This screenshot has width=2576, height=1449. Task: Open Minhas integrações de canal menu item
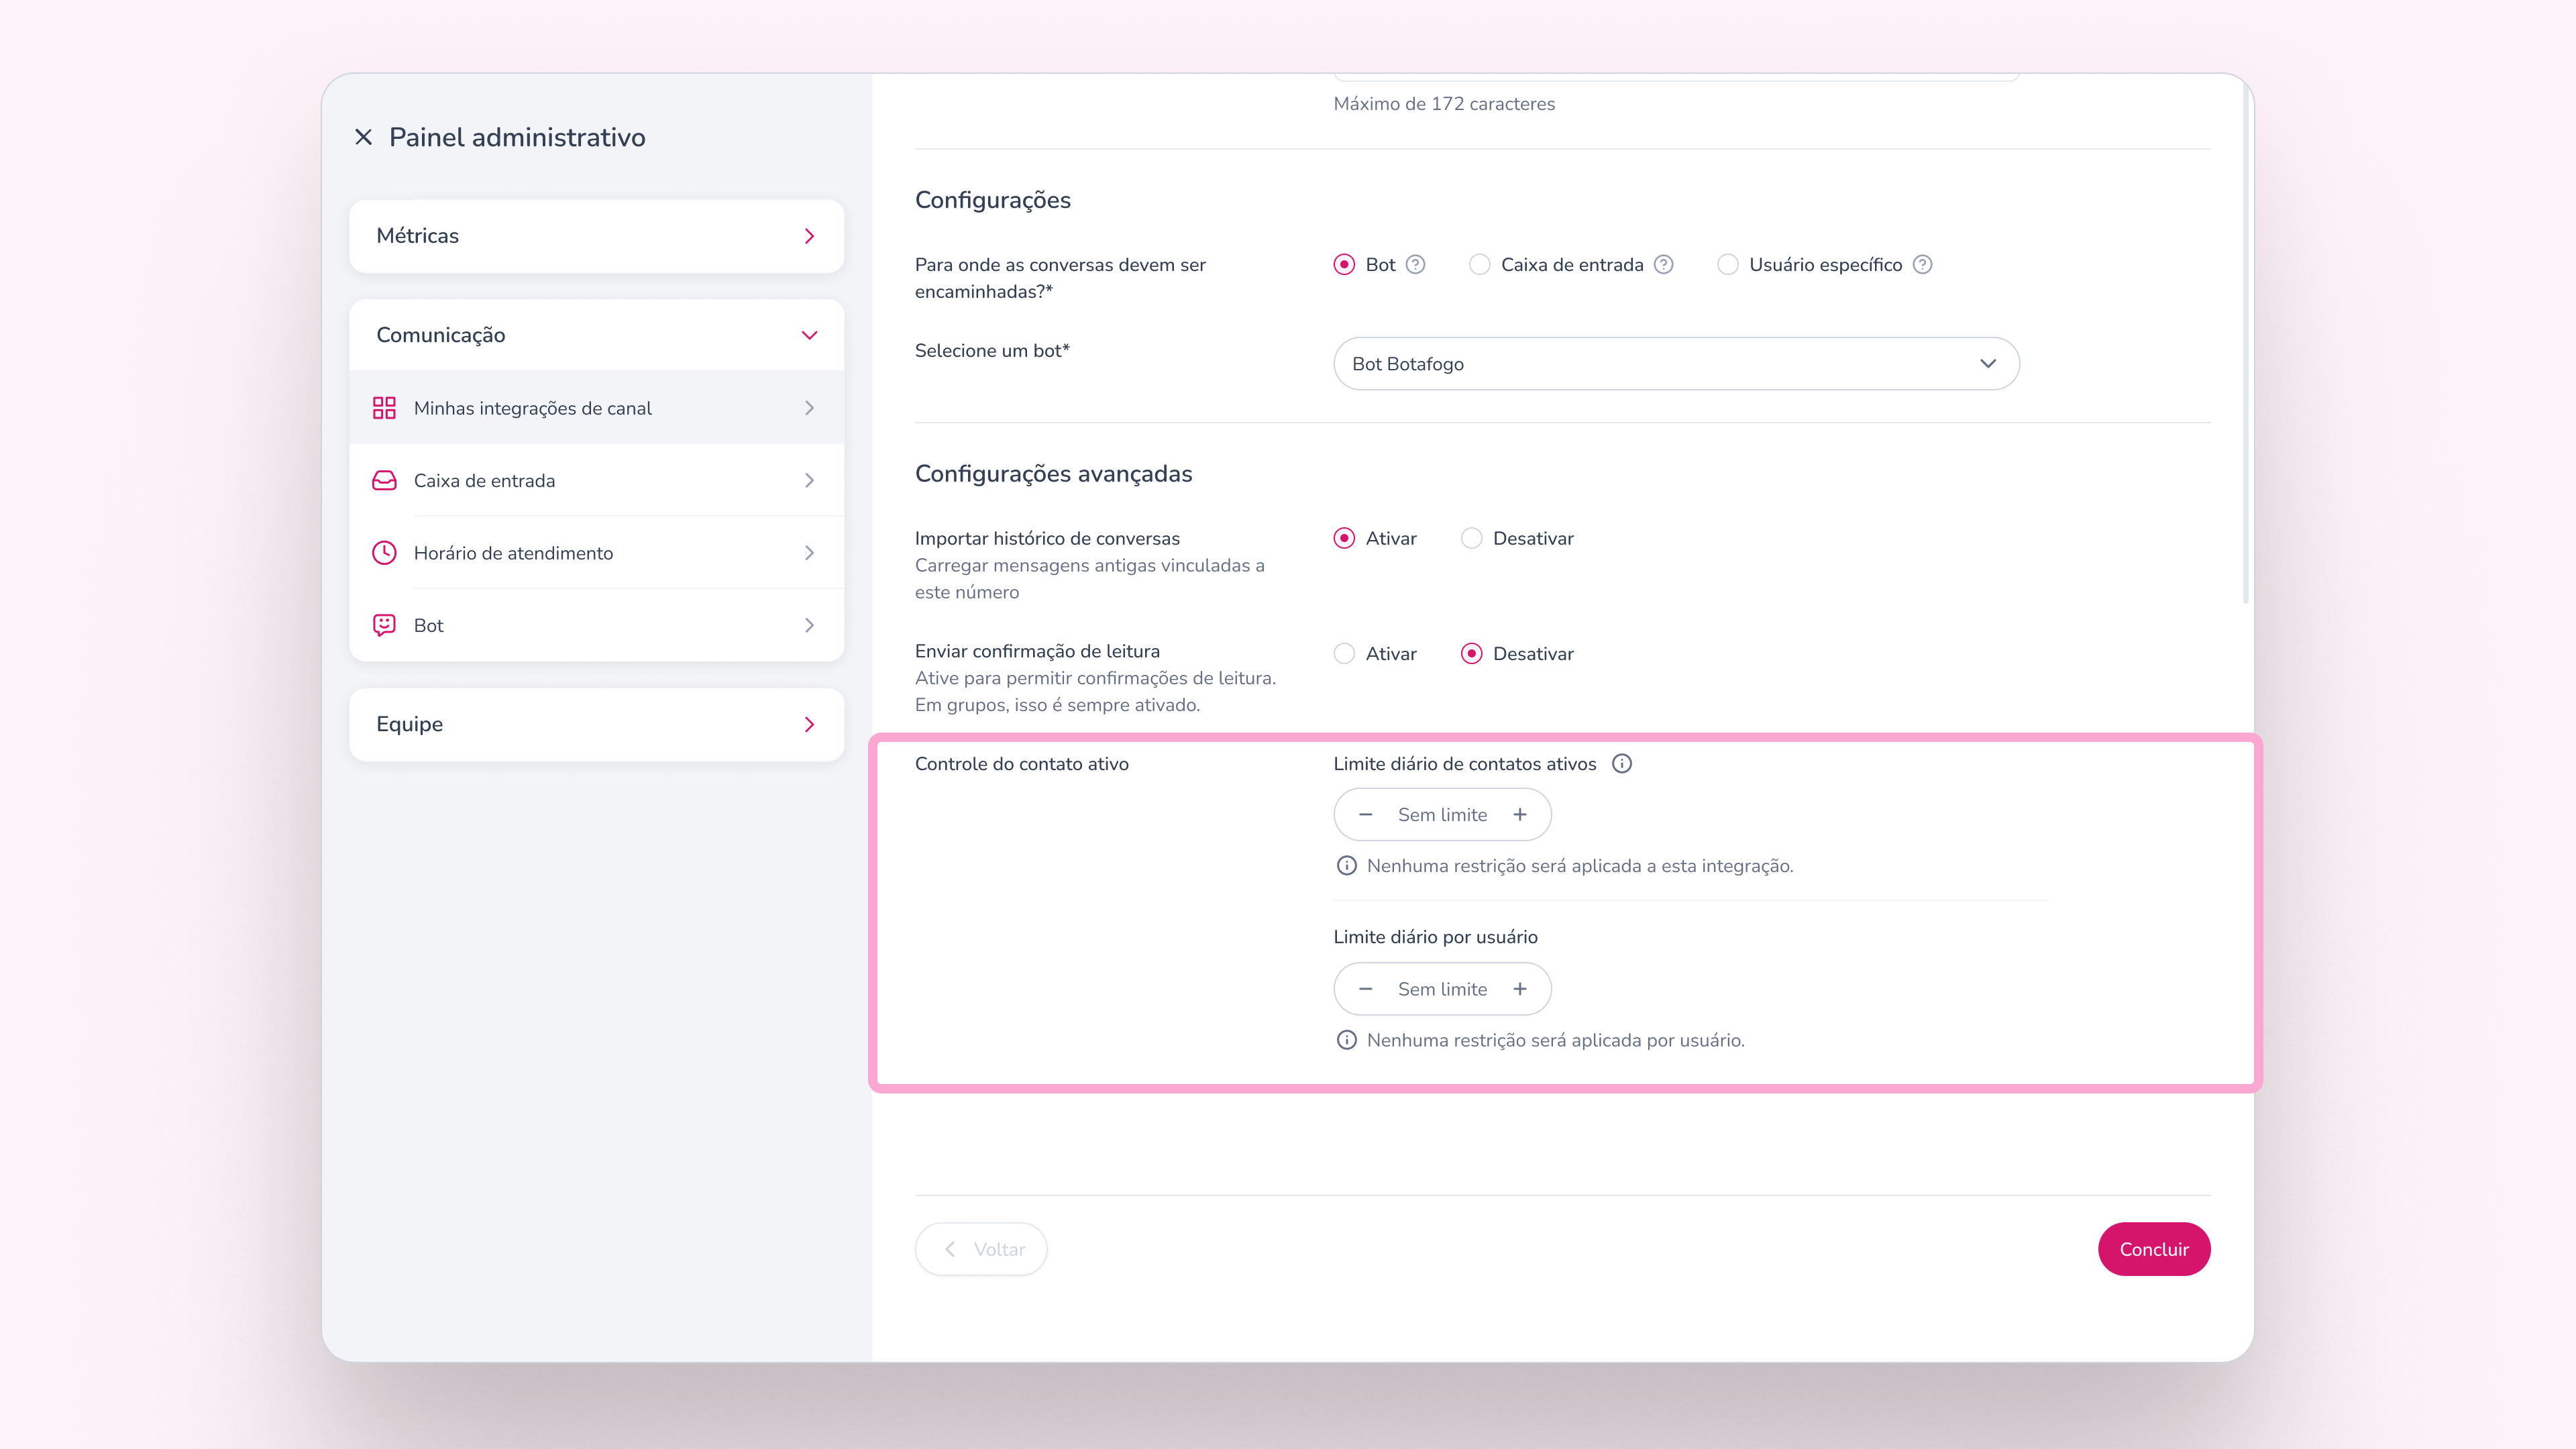click(x=597, y=408)
